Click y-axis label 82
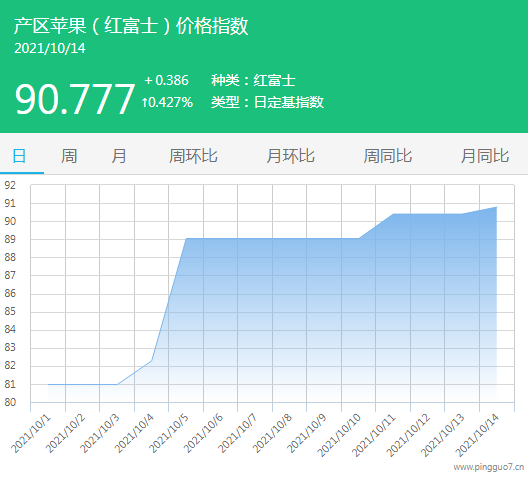The image size is (528, 478). (x=10, y=366)
